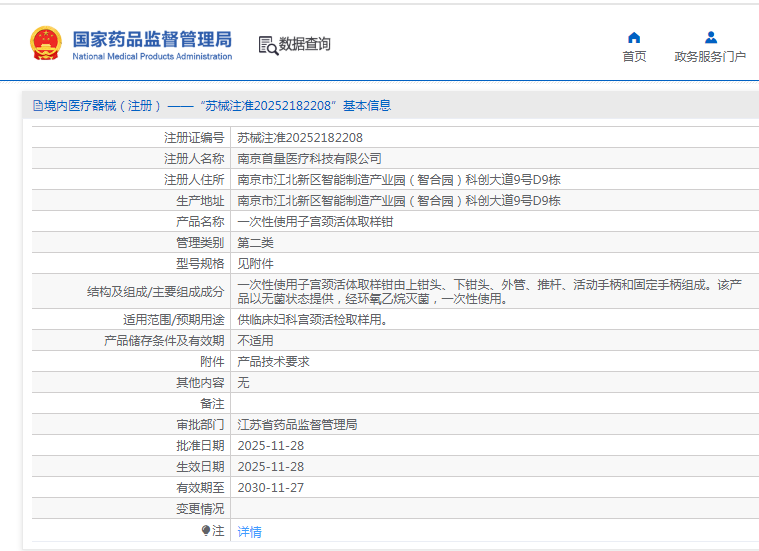Viewport: 759px width, 551px height.
Task: Open the 政务服务门户 navigation item
Action: coord(710,57)
